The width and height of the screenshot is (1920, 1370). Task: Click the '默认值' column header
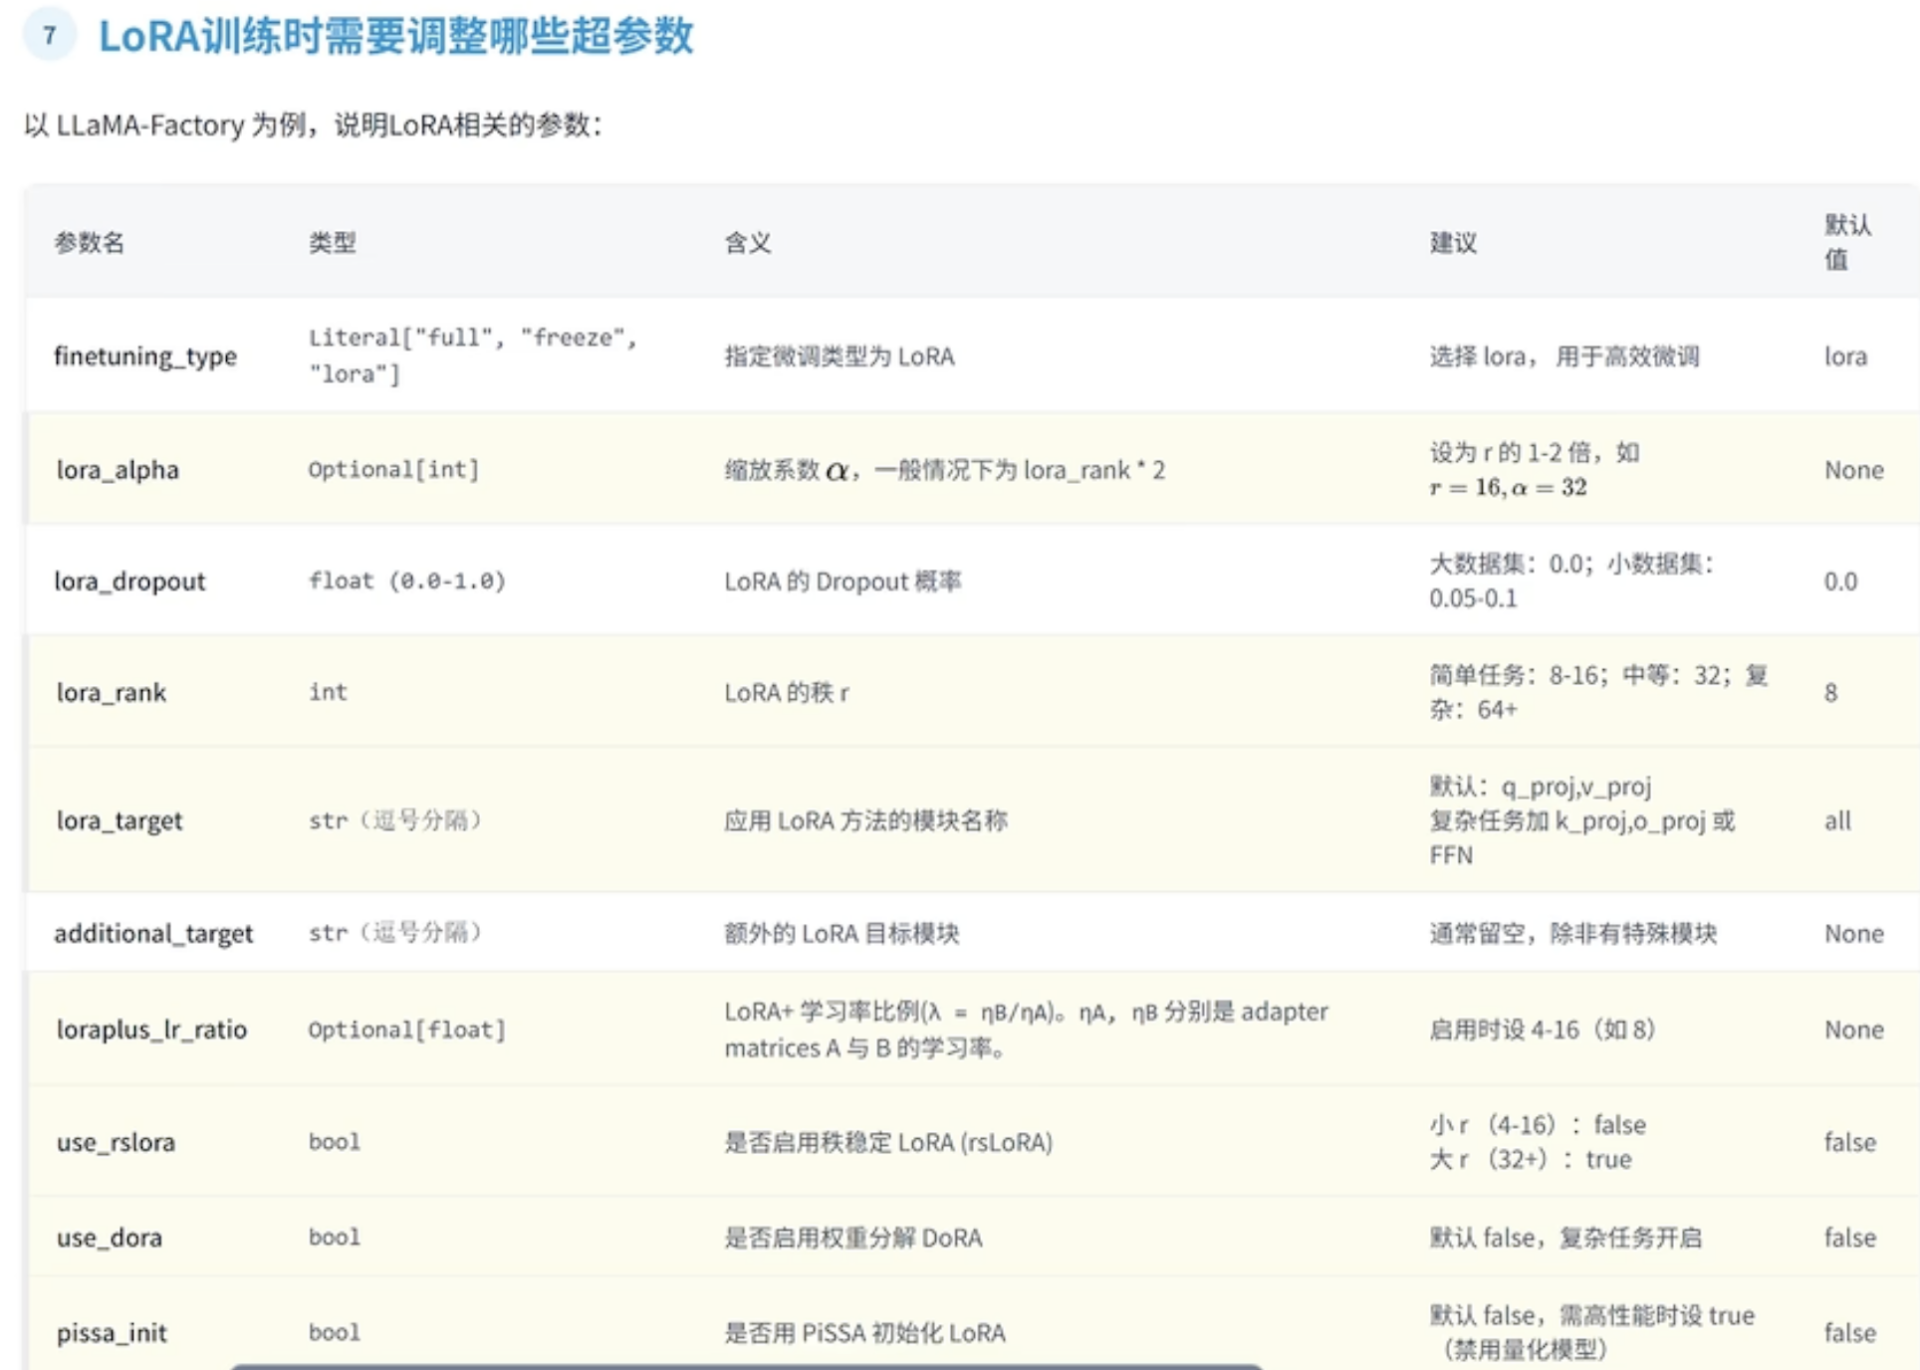tap(1848, 241)
